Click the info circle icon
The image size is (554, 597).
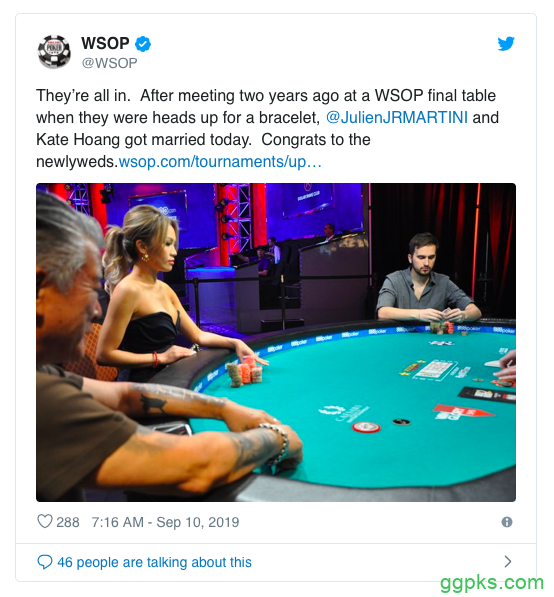coord(507,522)
